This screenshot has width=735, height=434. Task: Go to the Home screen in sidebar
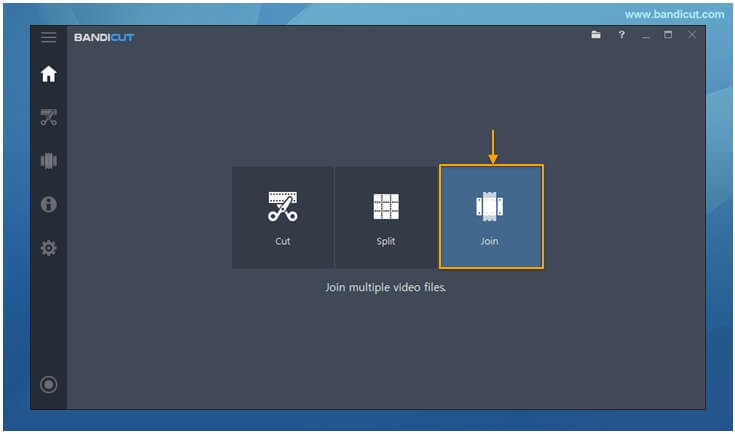(48, 74)
